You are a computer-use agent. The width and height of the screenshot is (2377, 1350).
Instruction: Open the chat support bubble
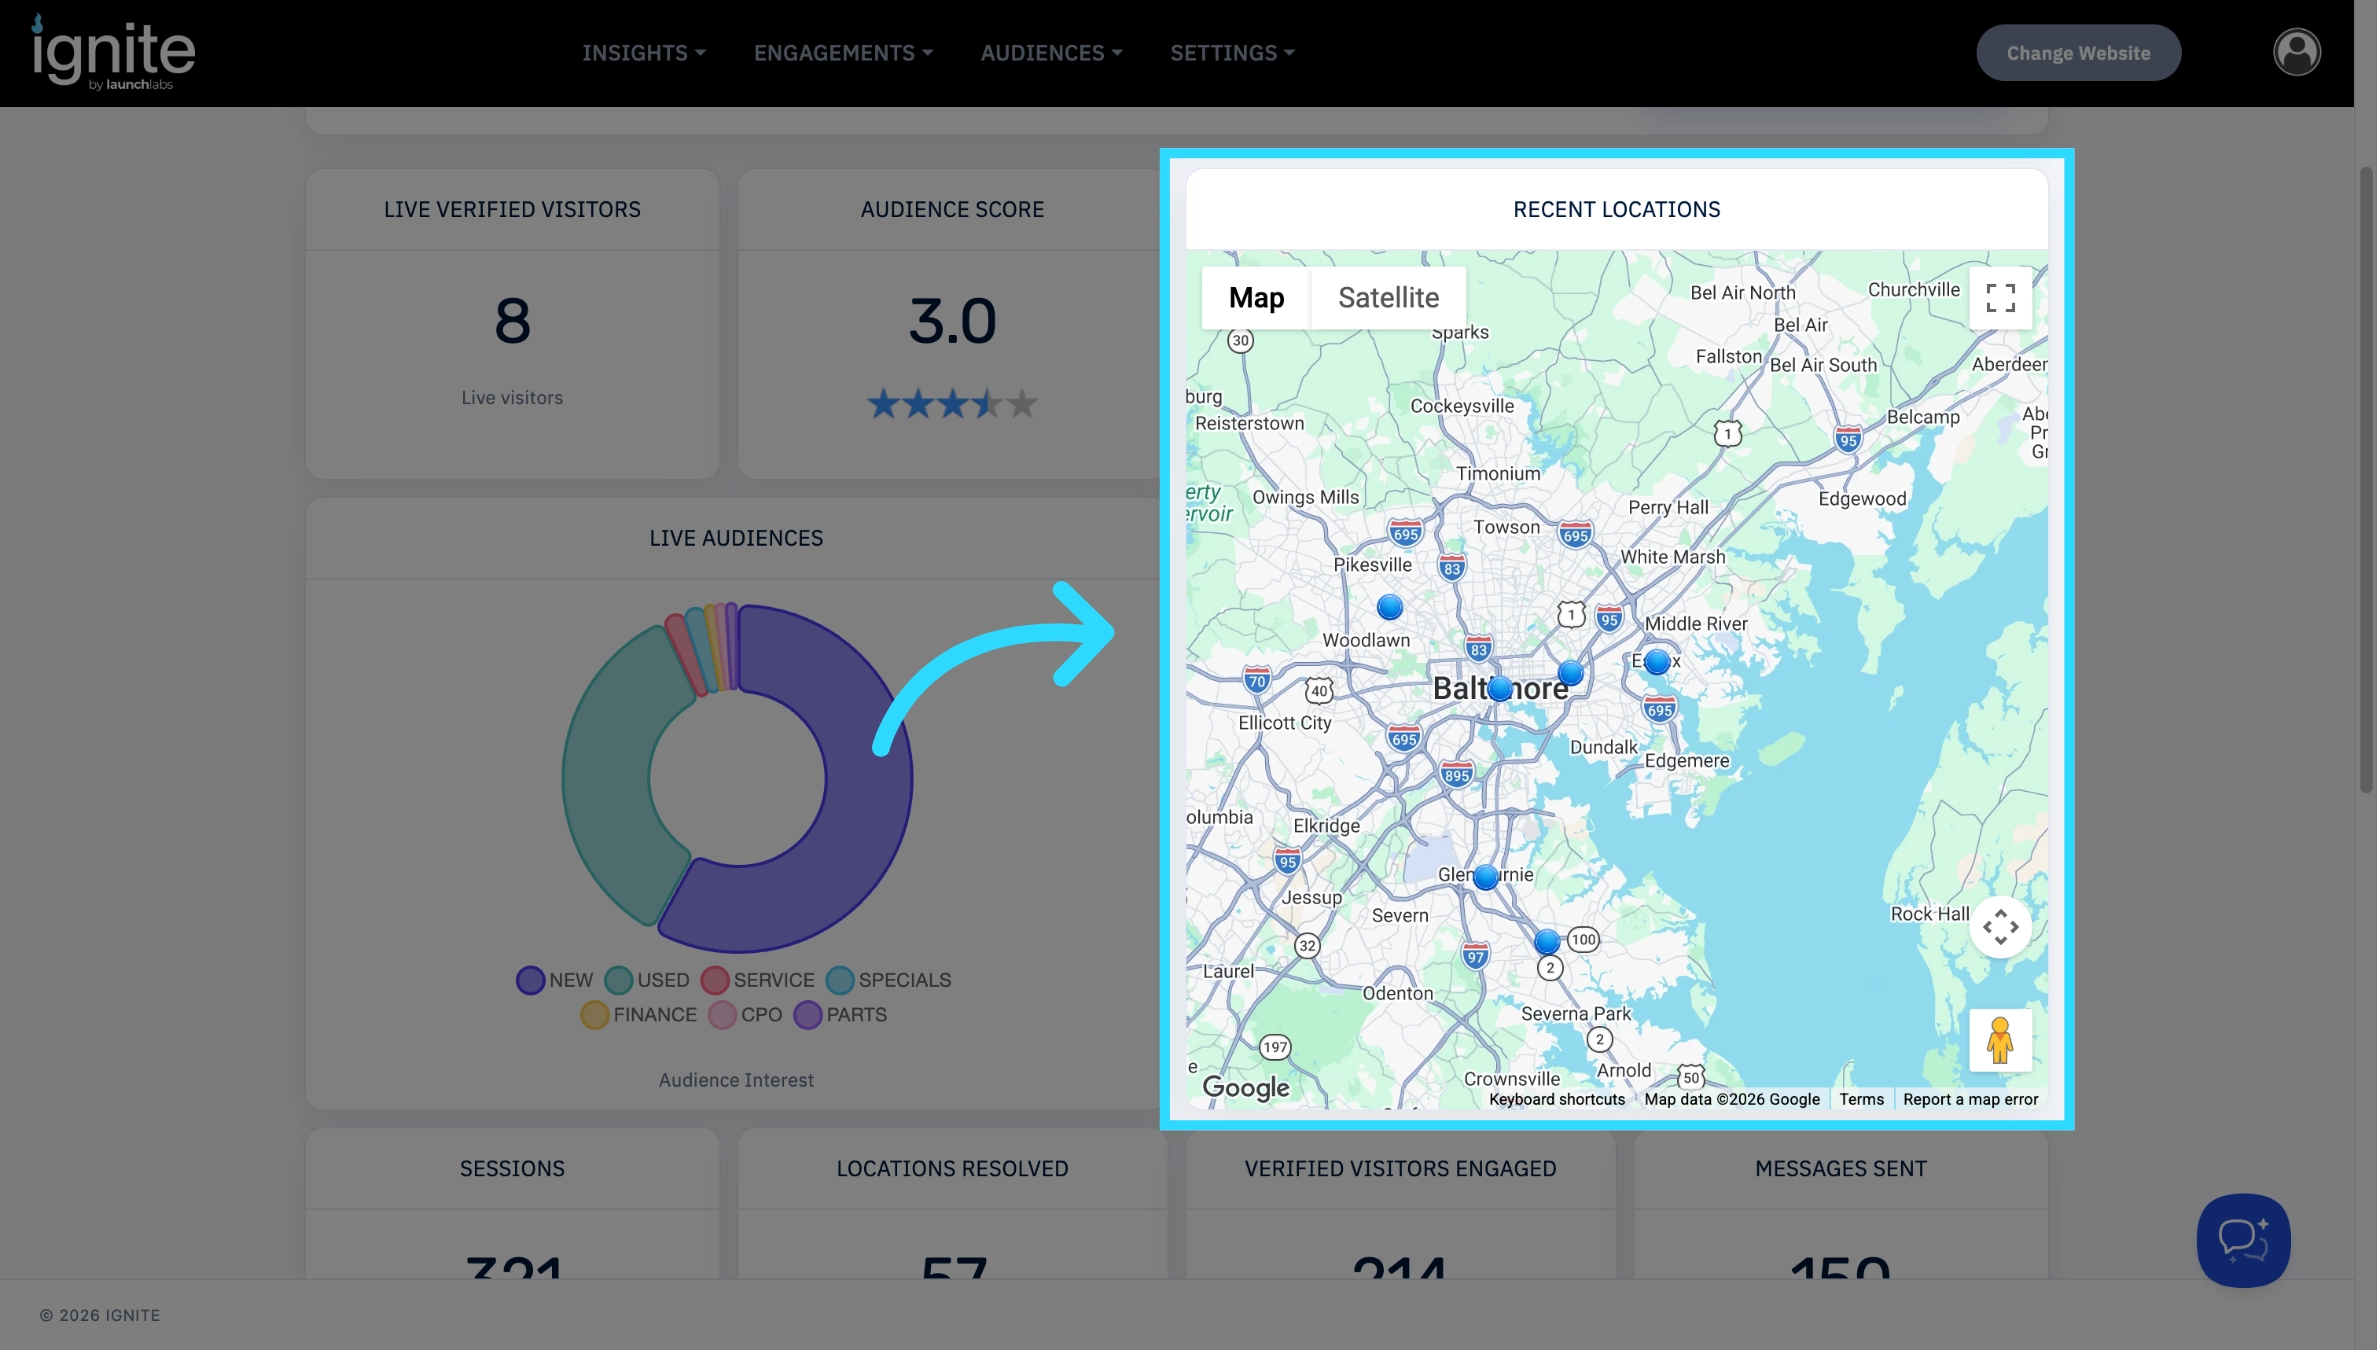[x=2243, y=1240]
